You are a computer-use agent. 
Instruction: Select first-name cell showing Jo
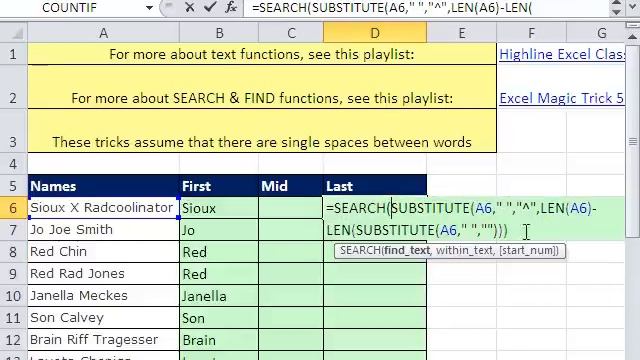219,230
